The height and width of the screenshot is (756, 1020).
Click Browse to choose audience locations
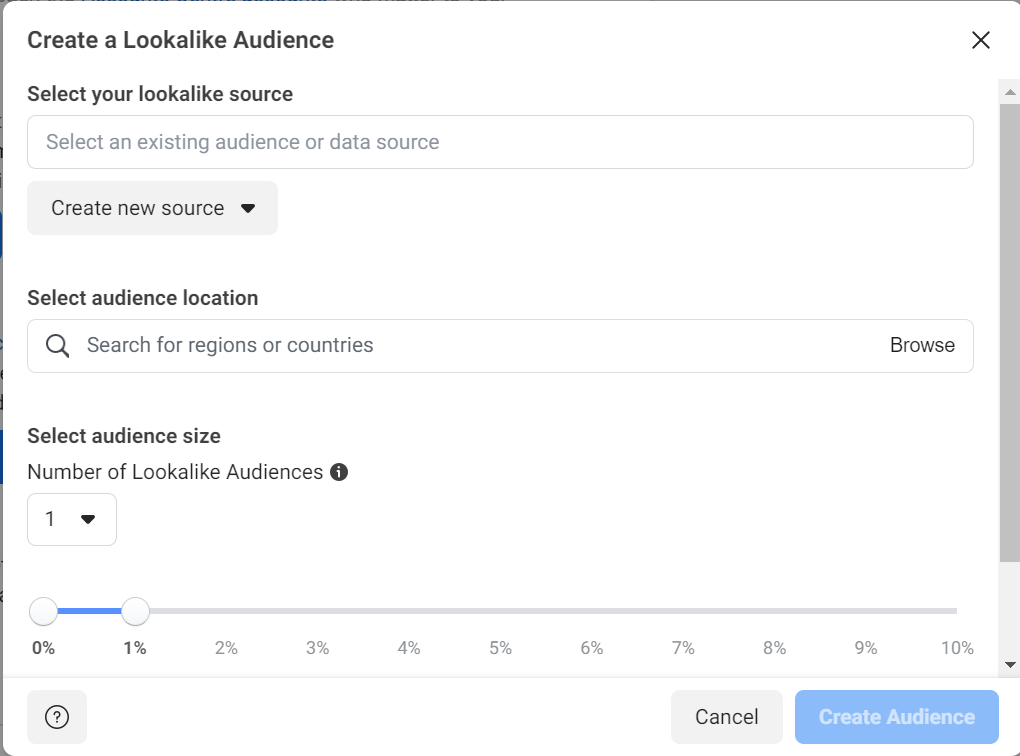(x=923, y=345)
